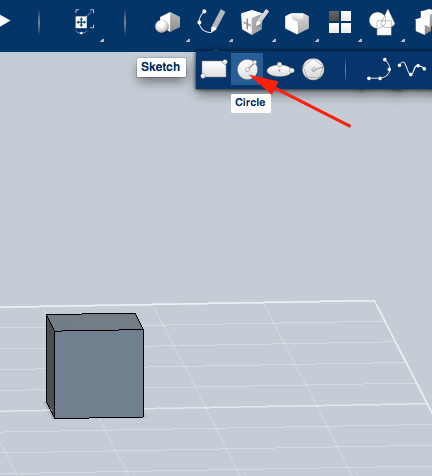The image size is (432, 476).
Task: Select the Modify tool icon
Action: (x=297, y=23)
